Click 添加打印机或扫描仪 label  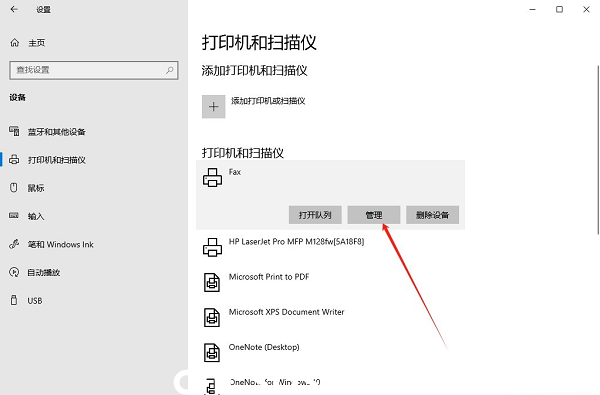268,101
